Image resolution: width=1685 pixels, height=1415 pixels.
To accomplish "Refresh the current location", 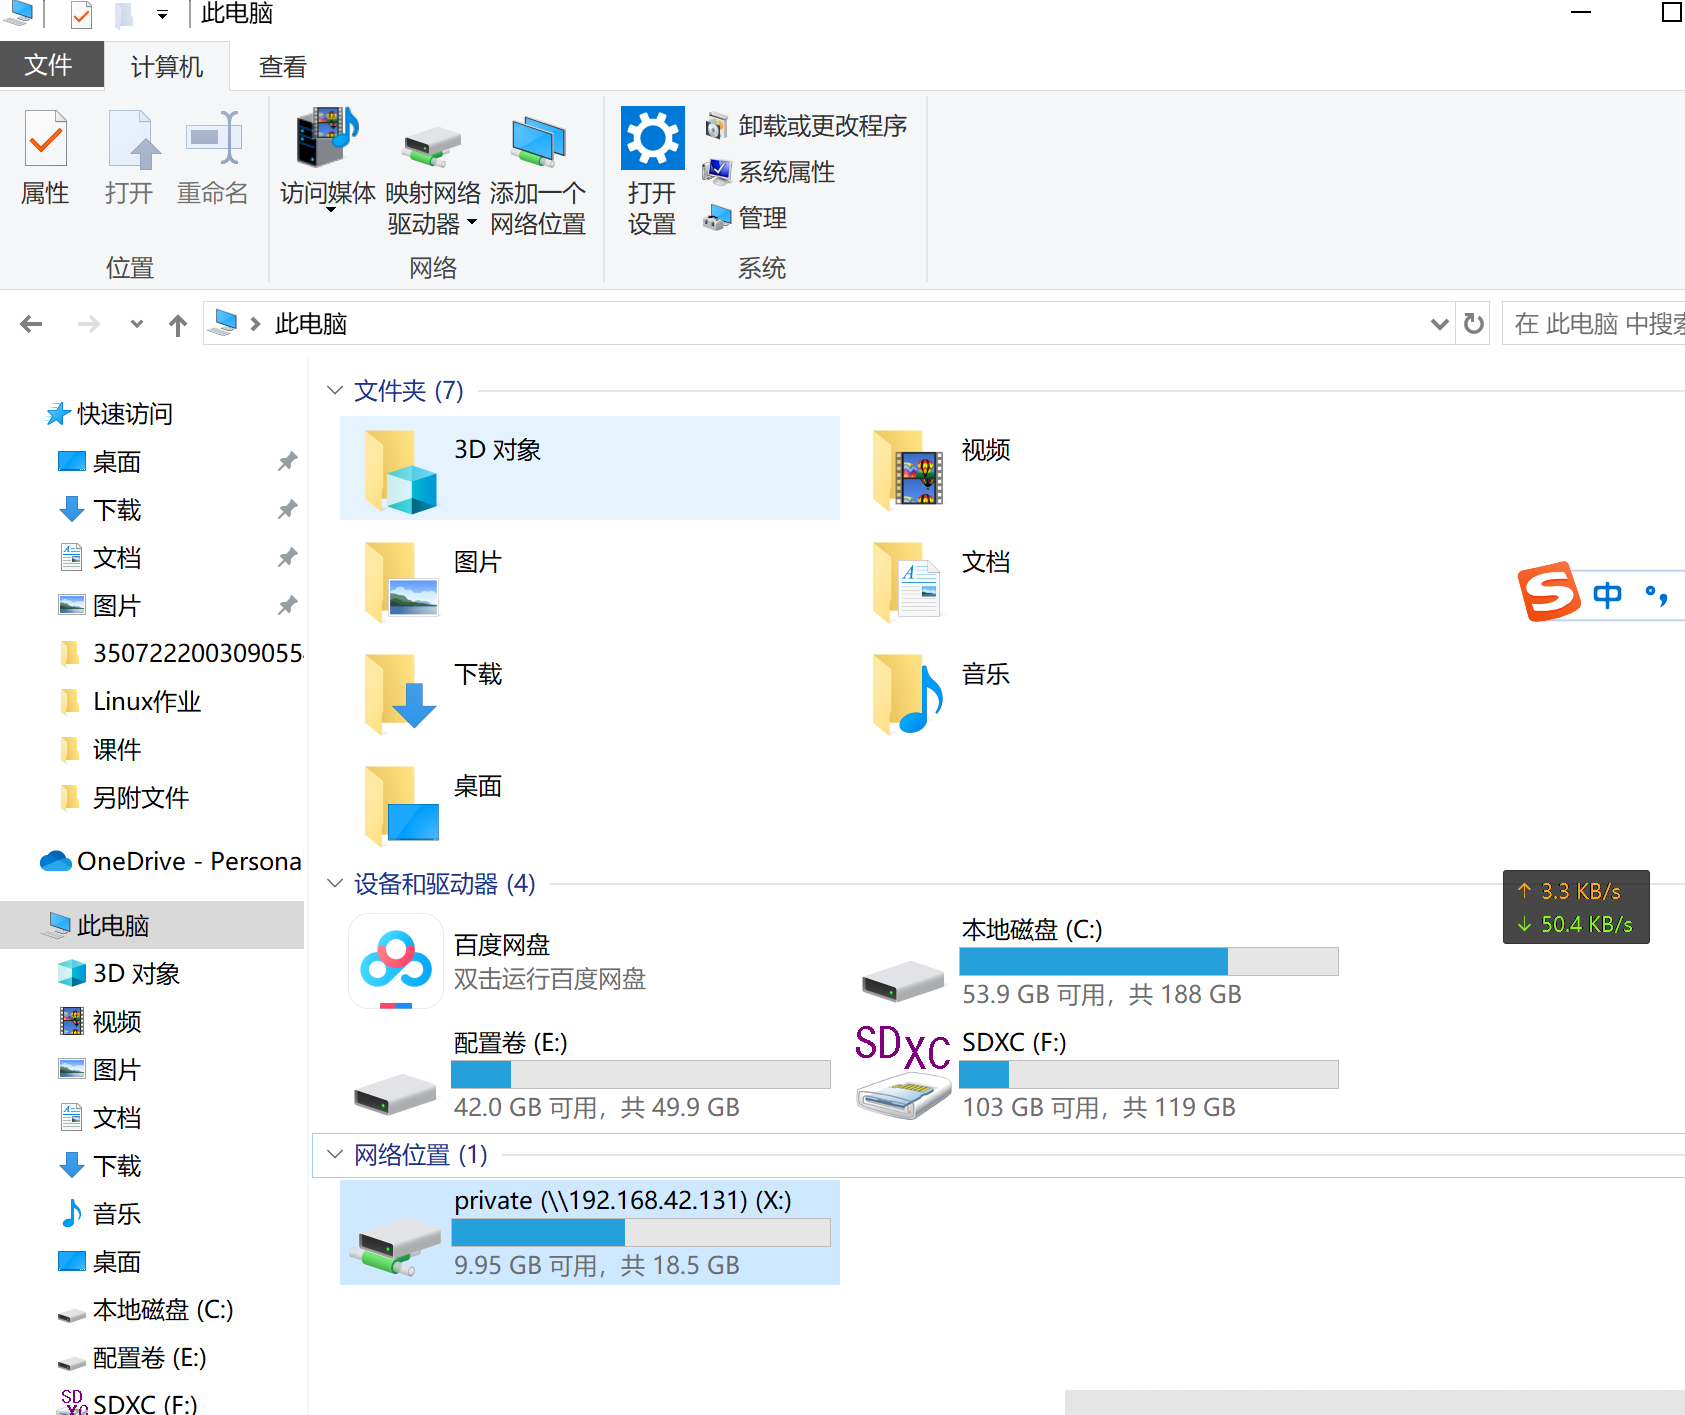I will tap(1474, 324).
